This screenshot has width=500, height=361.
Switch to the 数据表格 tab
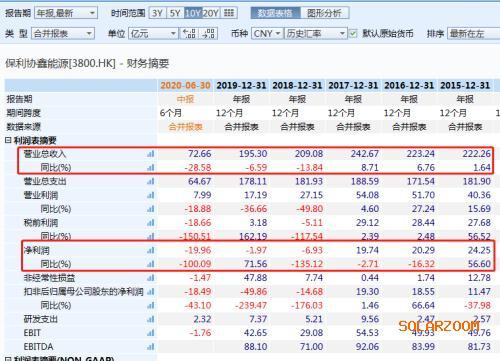[275, 13]
